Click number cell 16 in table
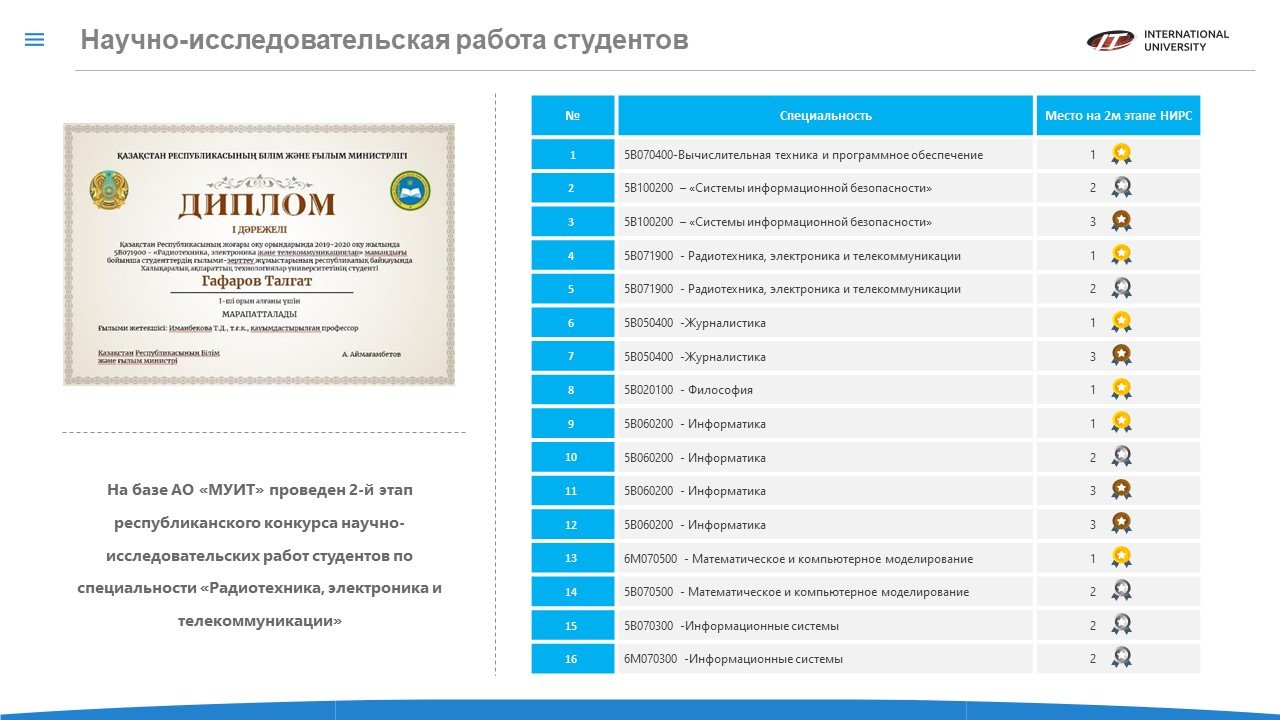Viewport: 1280px width, 720px height. 573,658
